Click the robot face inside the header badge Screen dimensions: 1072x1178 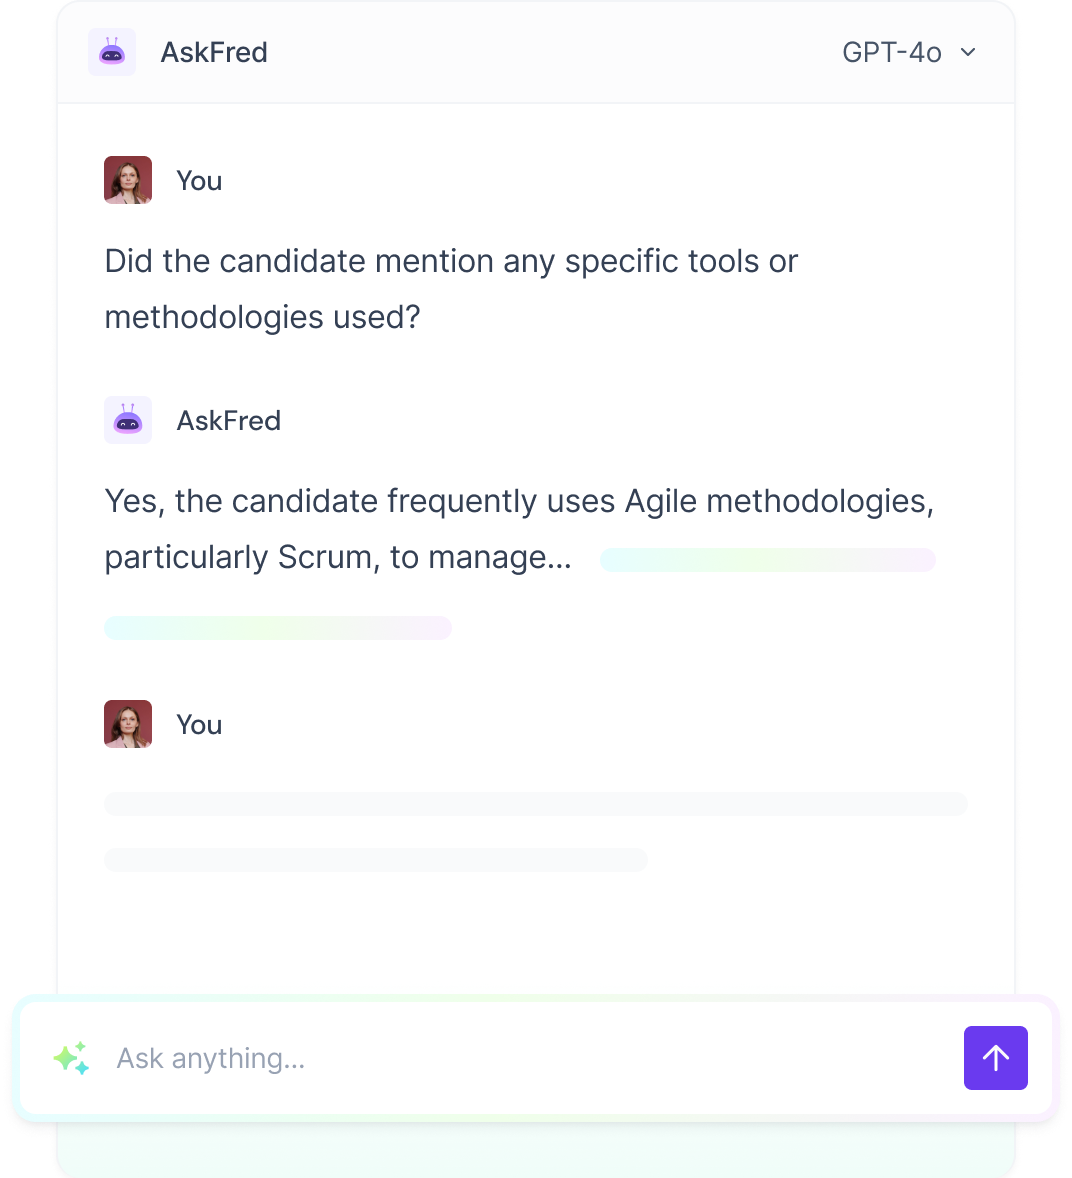tap(111, 52)
